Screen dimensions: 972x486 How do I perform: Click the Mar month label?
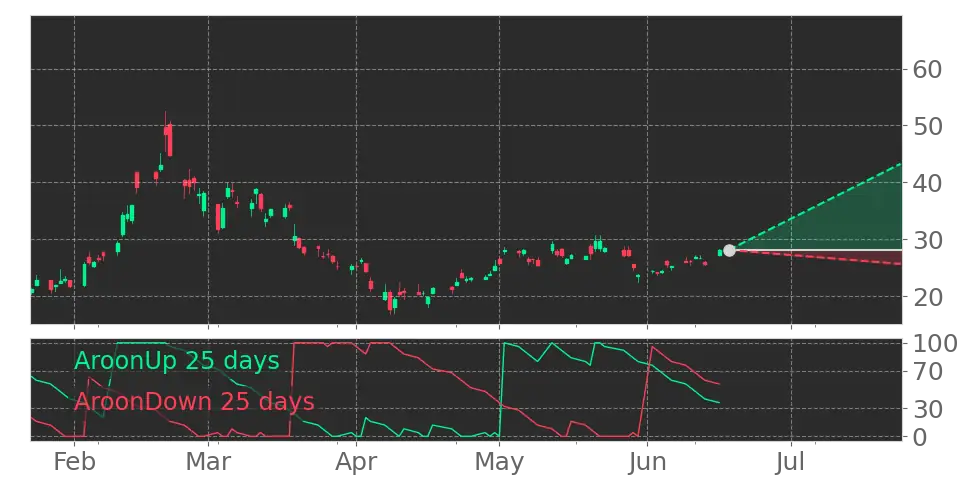pos(208,462)
